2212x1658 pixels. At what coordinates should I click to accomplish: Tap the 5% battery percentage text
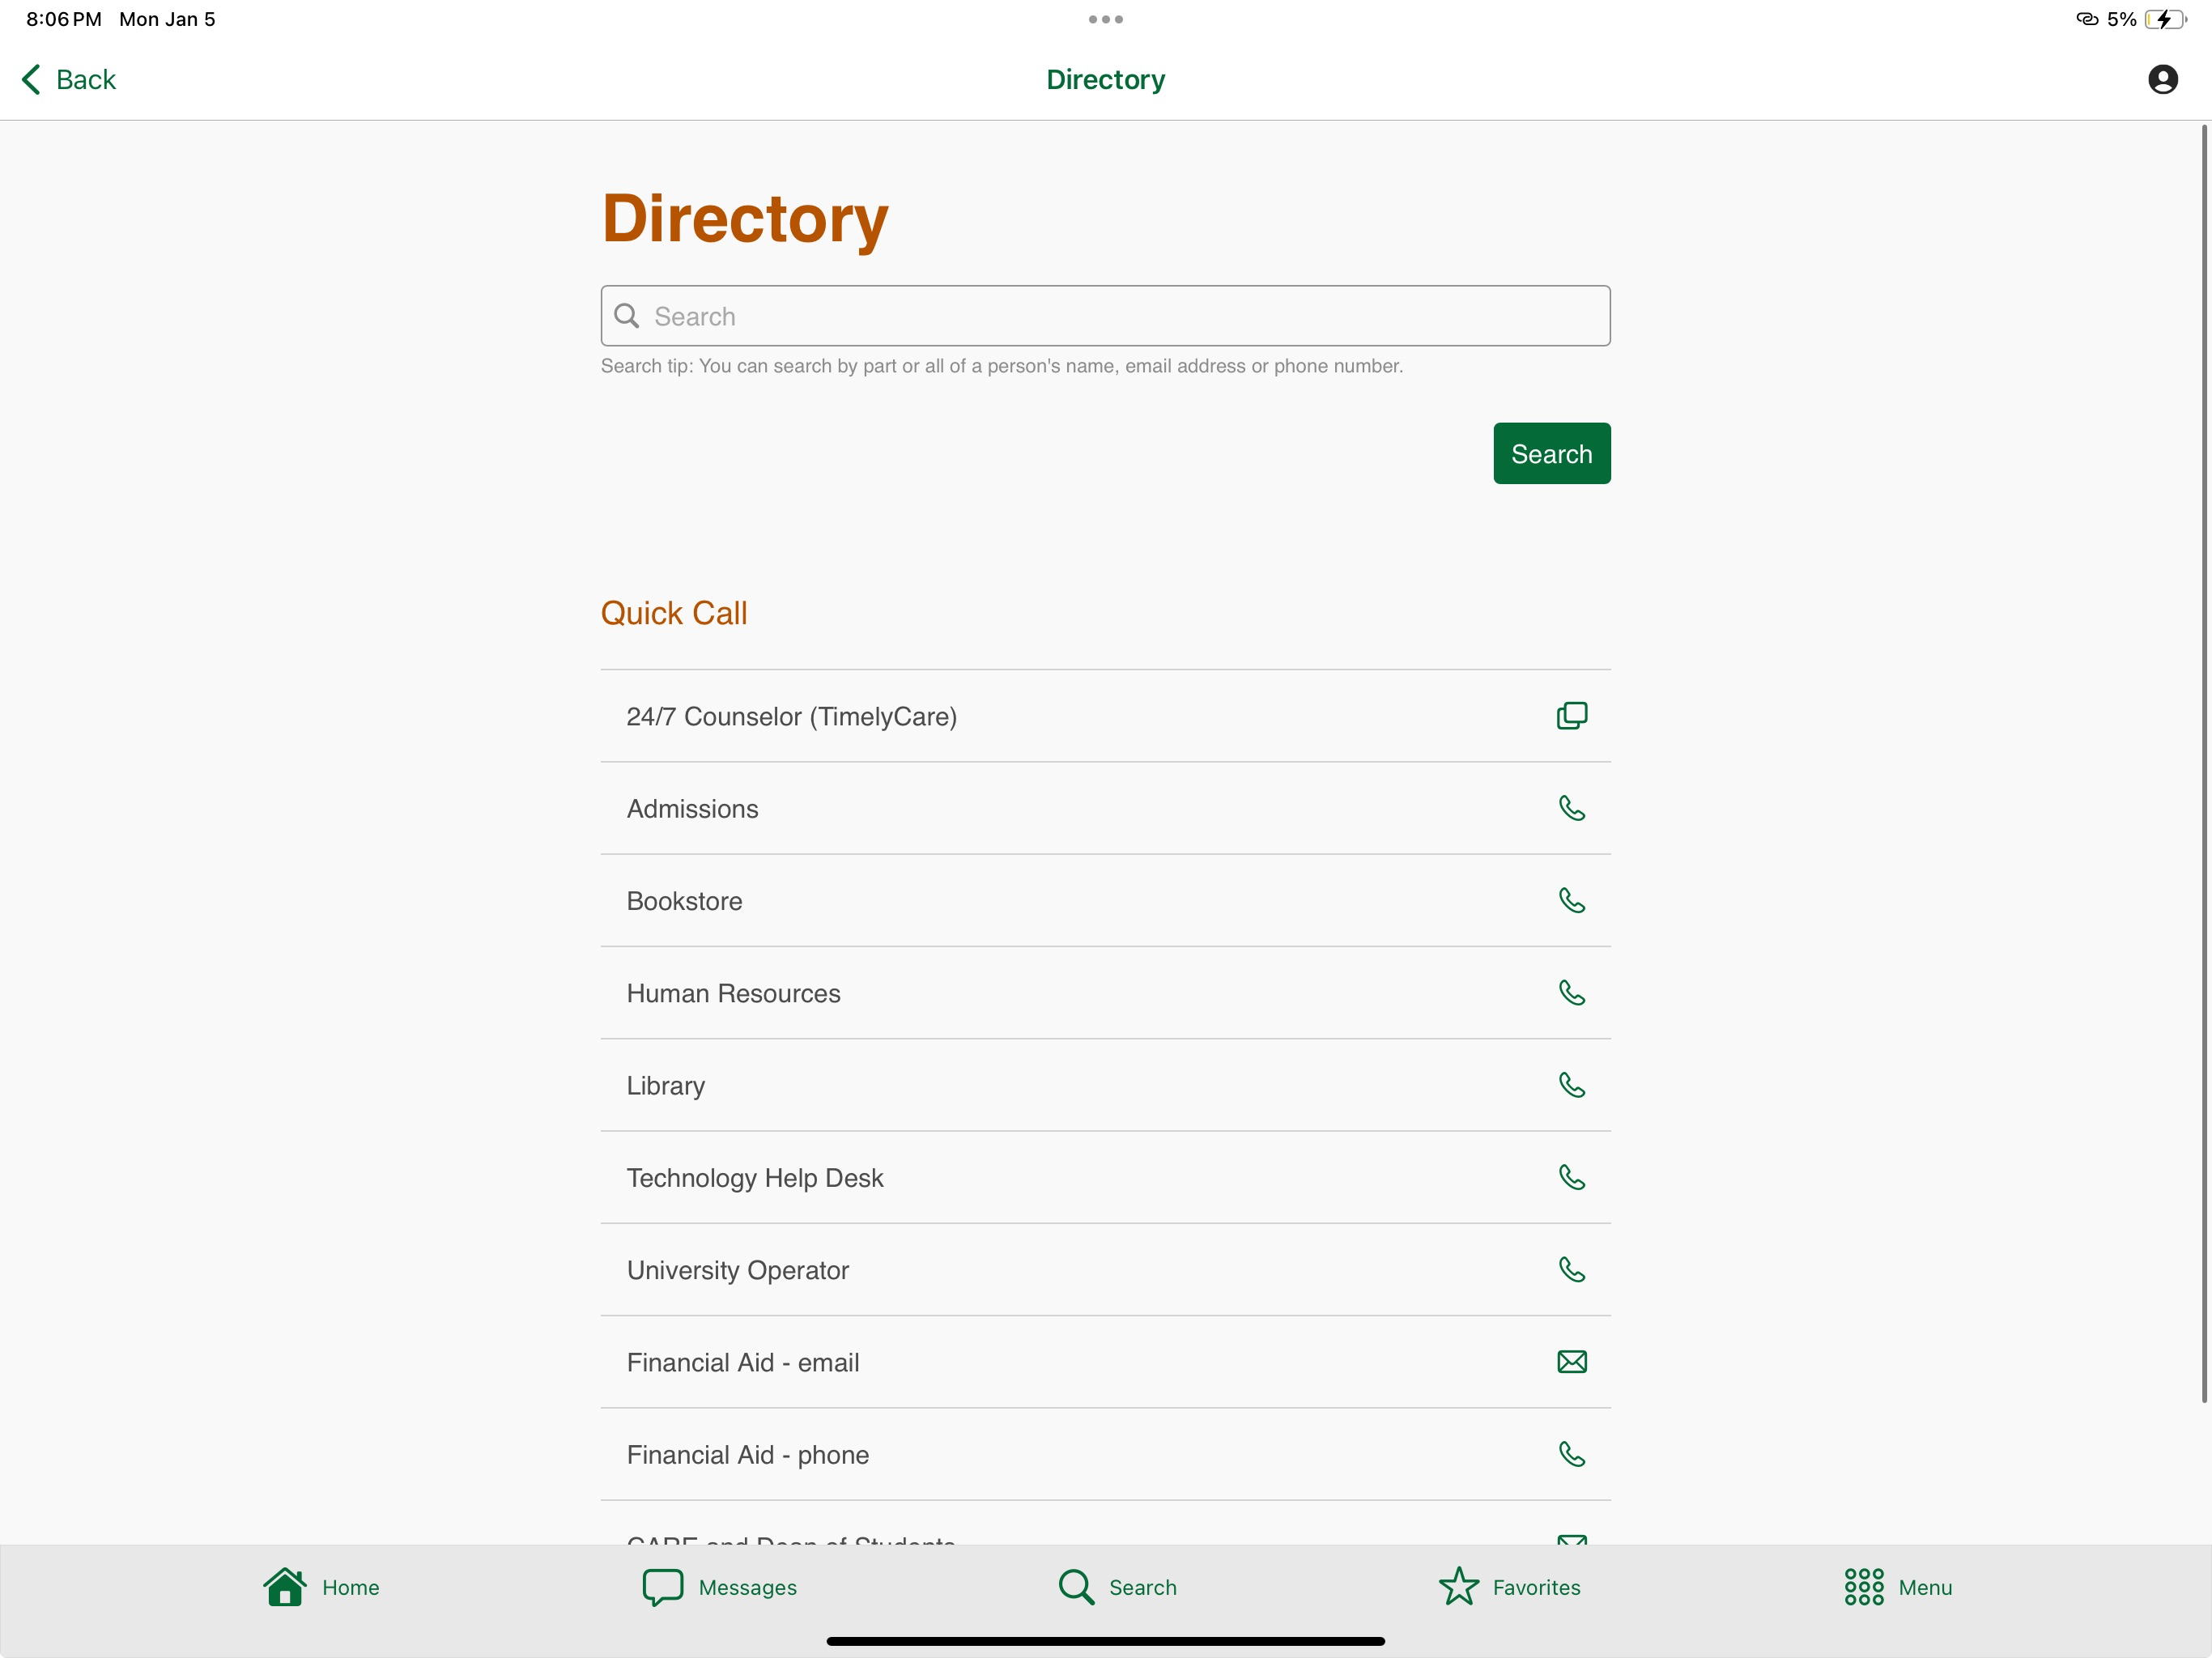coord(2121,19)
